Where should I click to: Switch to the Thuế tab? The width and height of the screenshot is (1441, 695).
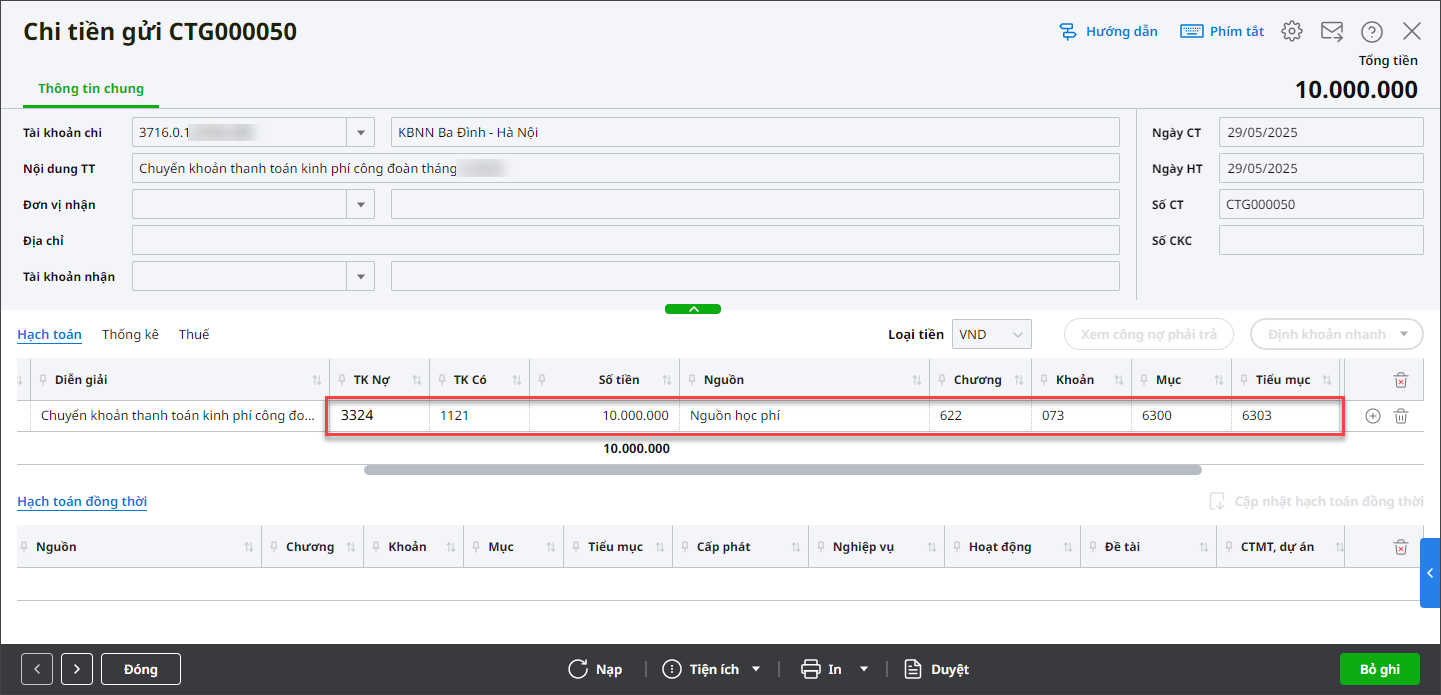point(194,334)
